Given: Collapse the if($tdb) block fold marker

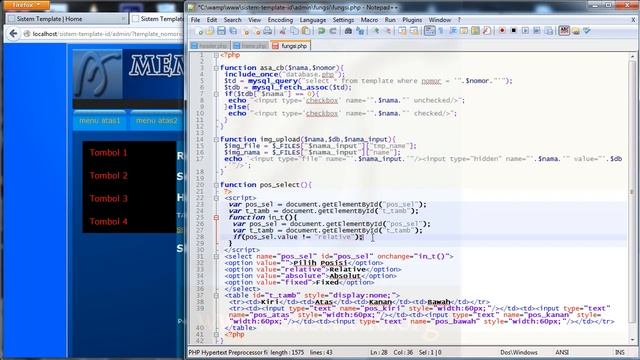Looking at the screenshot, I should click(216, 94).
